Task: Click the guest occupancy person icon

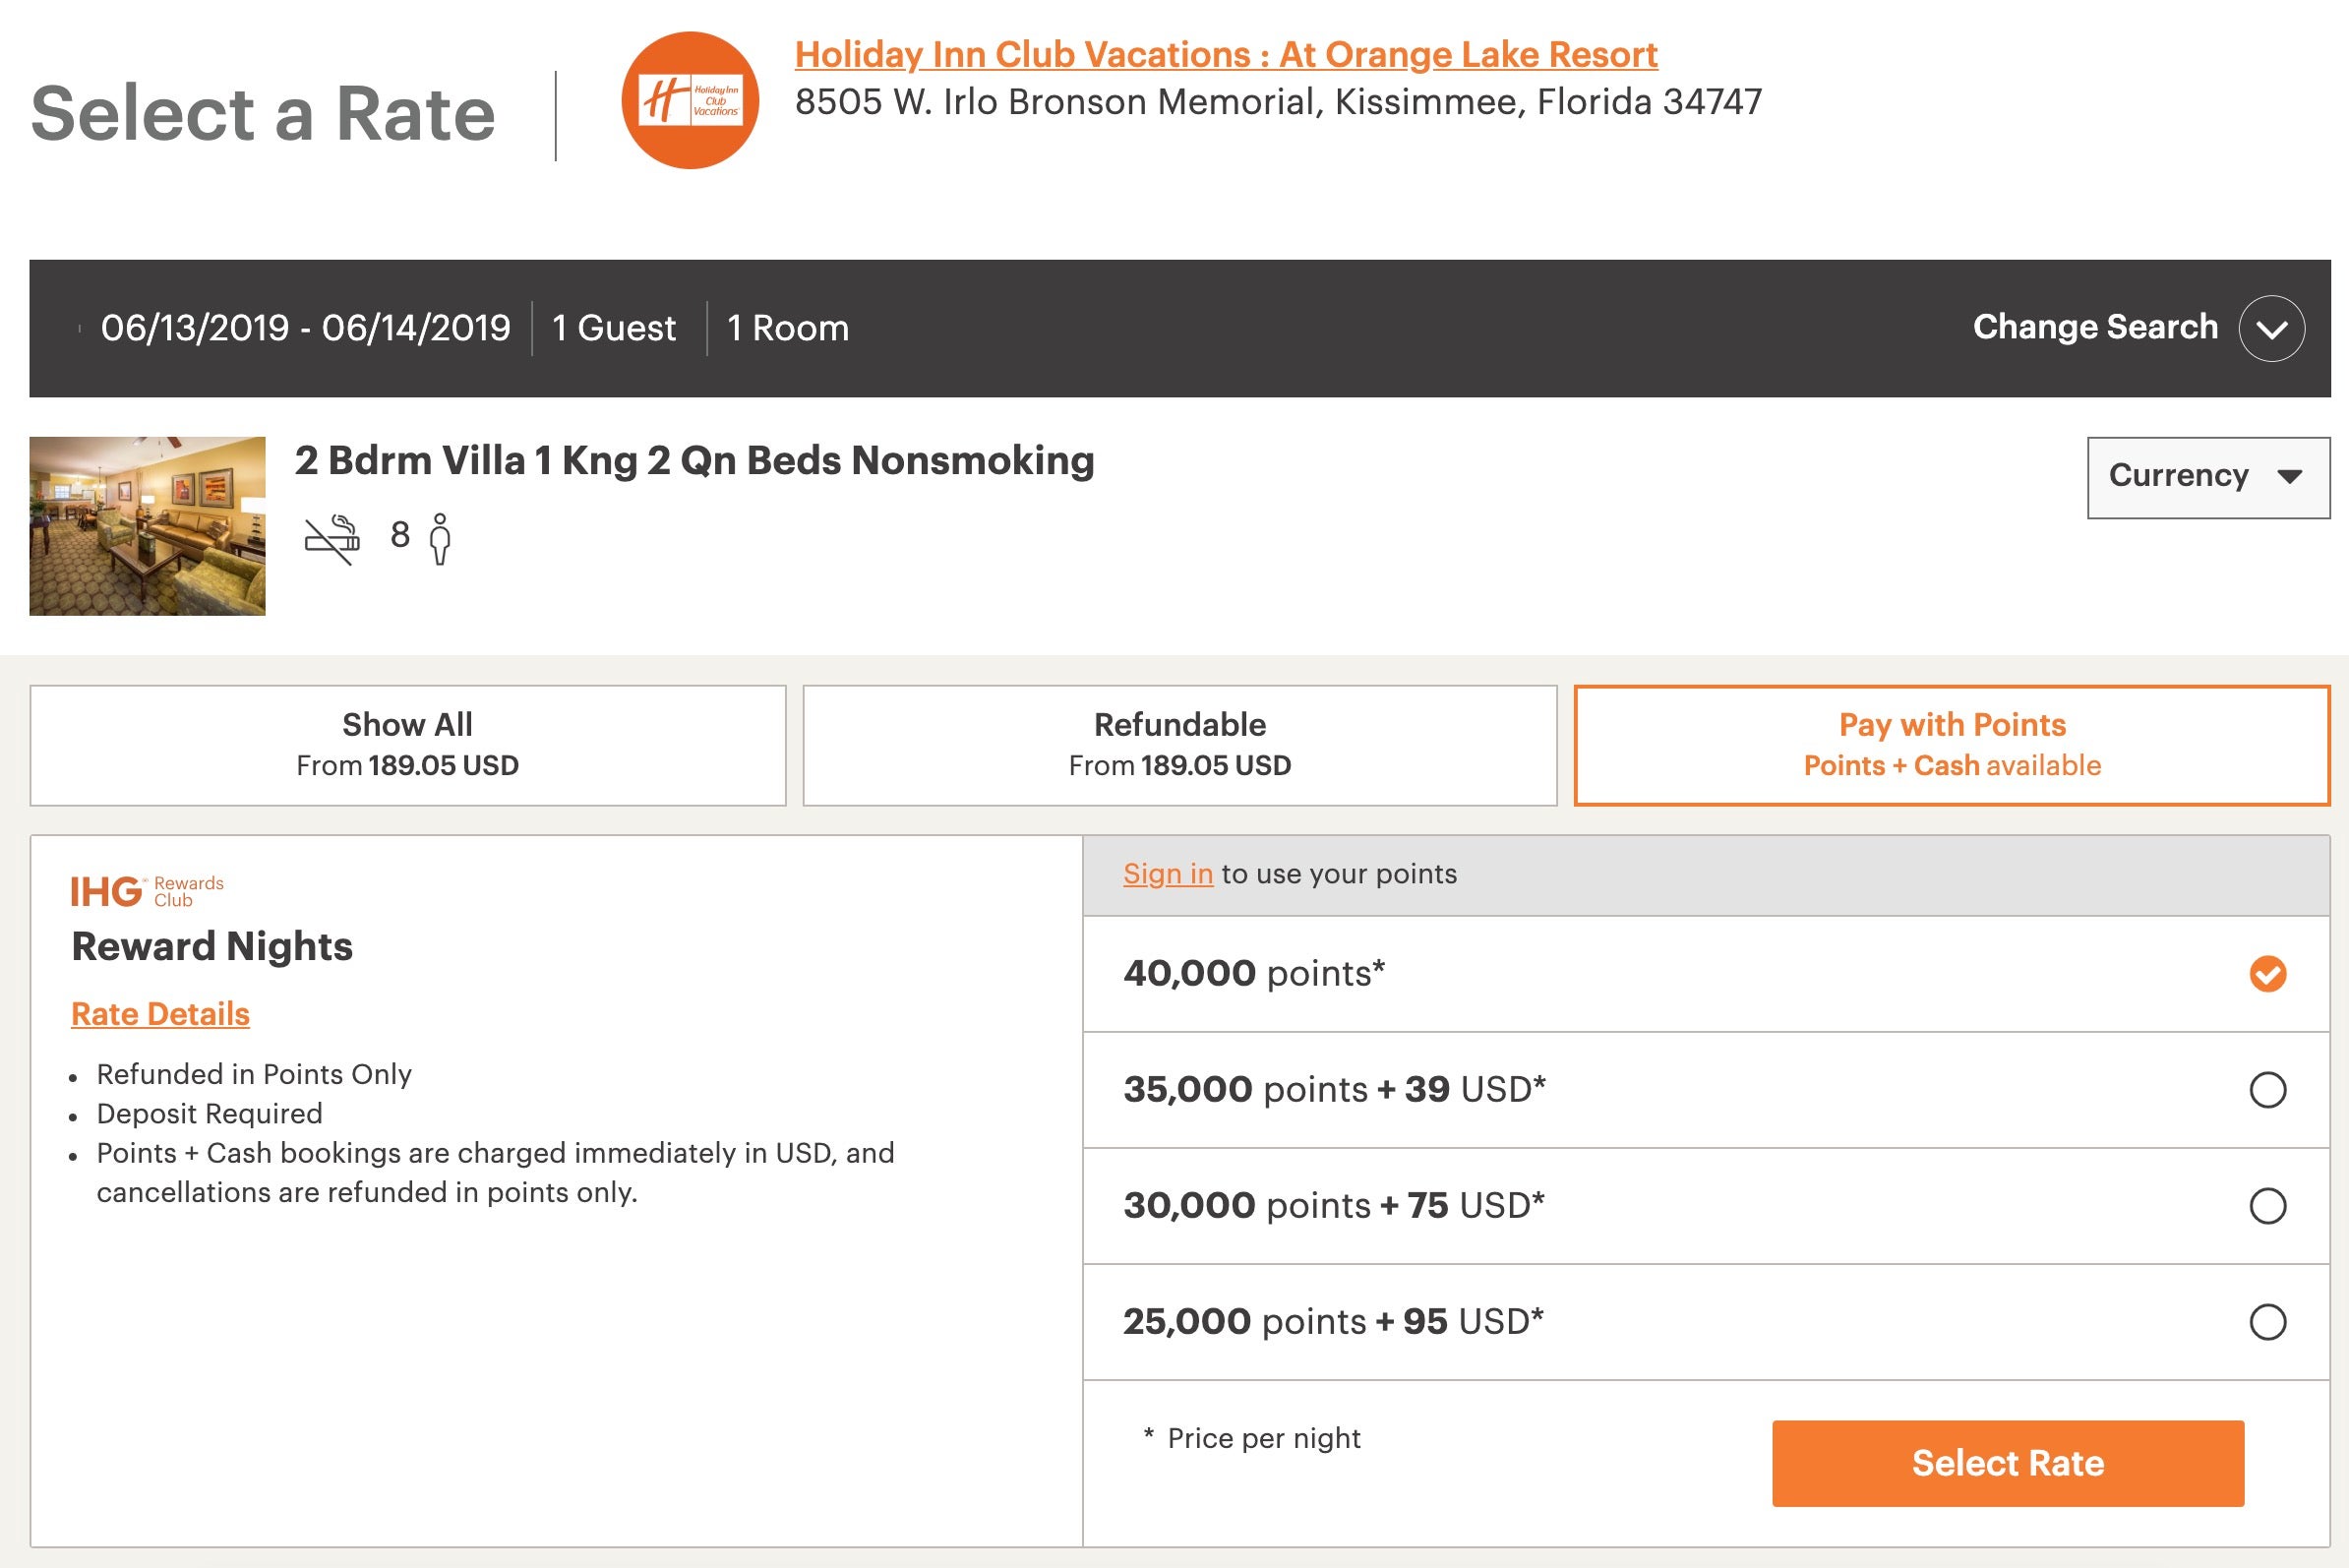Action: 440,539
